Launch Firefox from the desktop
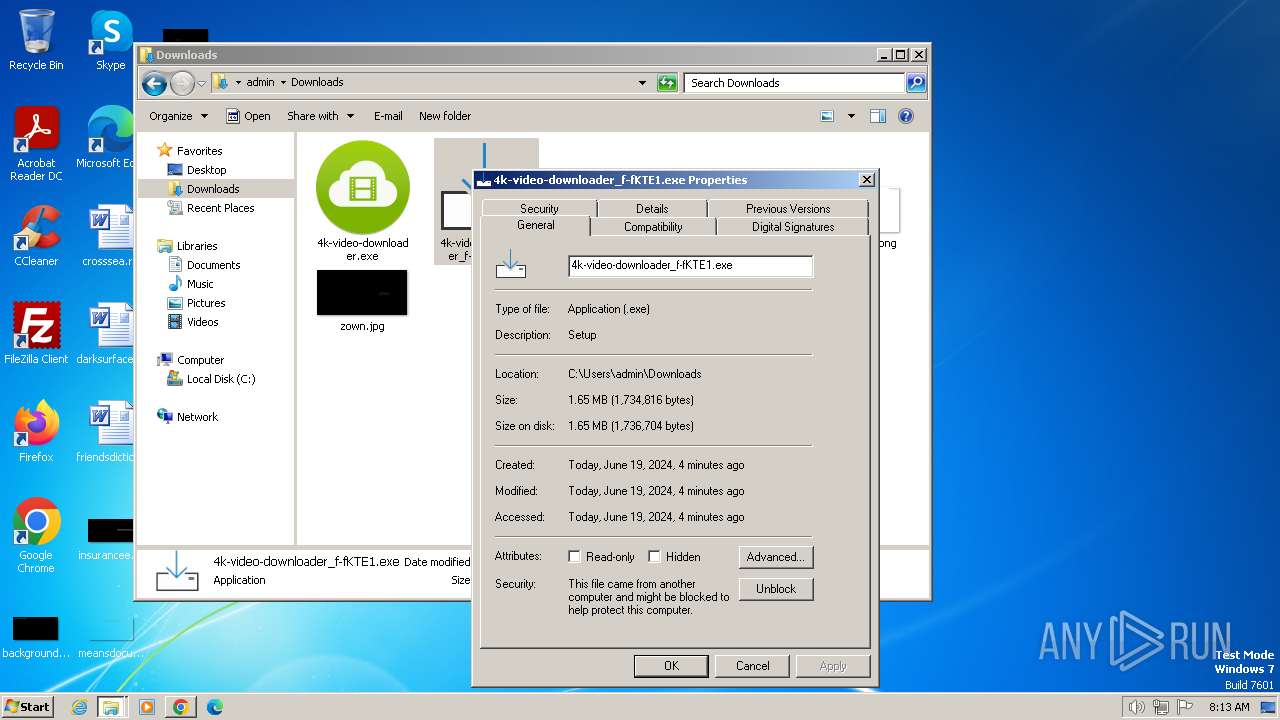Image resolution: width=1280 pixels, height=720 pixels. (36, 432)
